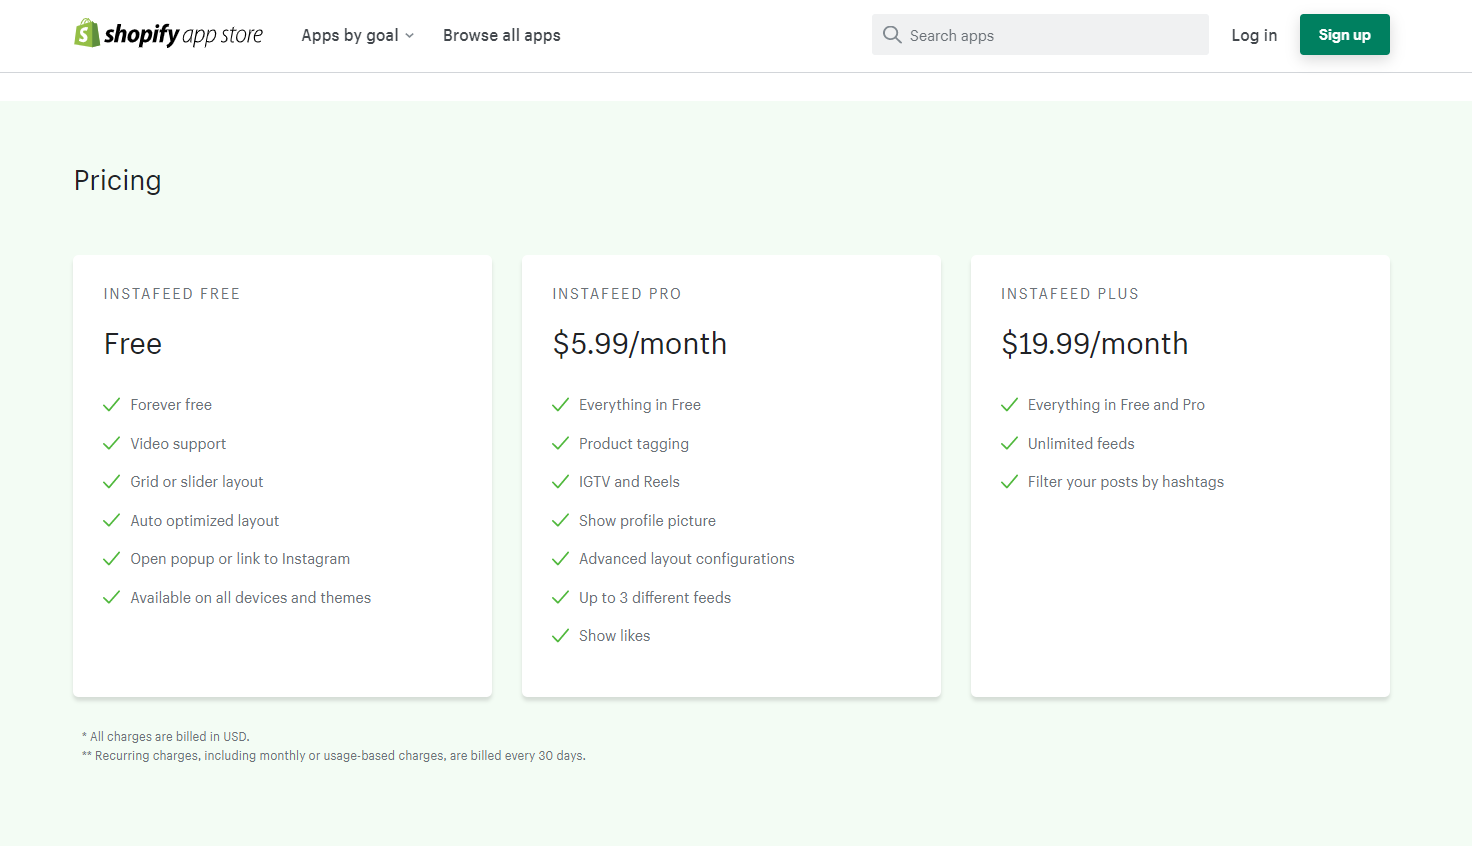Click the checkmark next to Product tagging
Screen dimensions: 1472x846
[561, 443]
